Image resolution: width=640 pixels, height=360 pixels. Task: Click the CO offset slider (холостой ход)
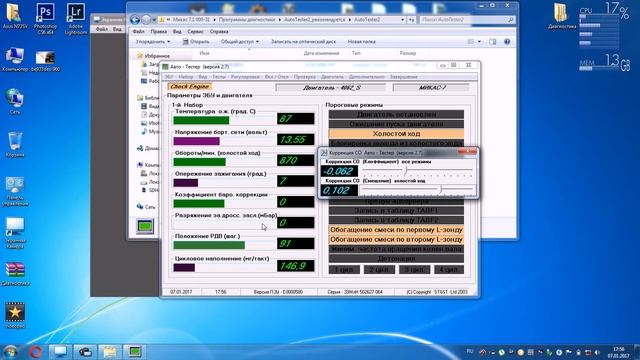[417, 189]
